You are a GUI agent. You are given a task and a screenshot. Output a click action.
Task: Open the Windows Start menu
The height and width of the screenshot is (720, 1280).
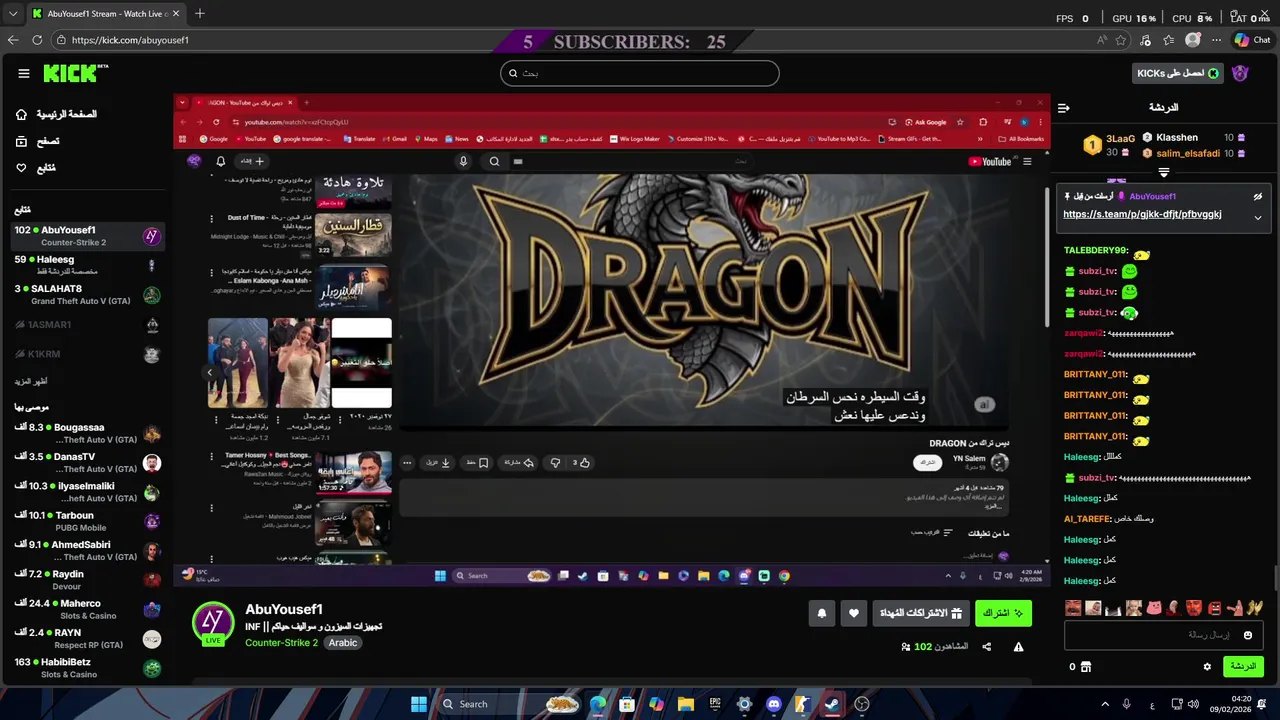pos(419,704)
